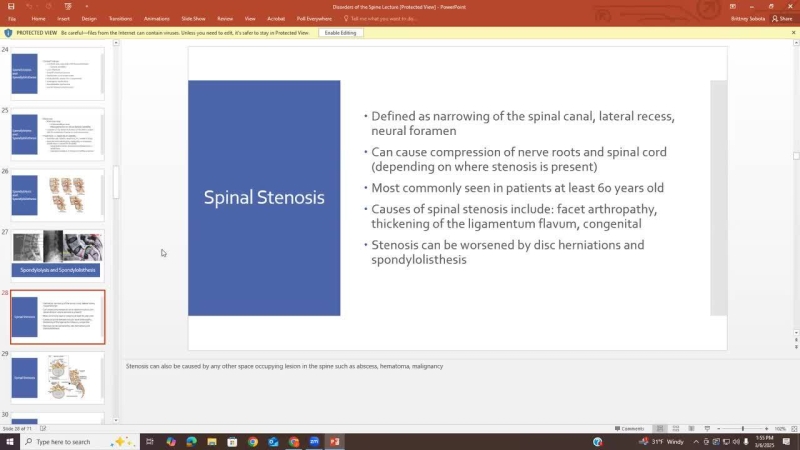
Task: Close the Protected View message bar
Action: pos(793,32)
